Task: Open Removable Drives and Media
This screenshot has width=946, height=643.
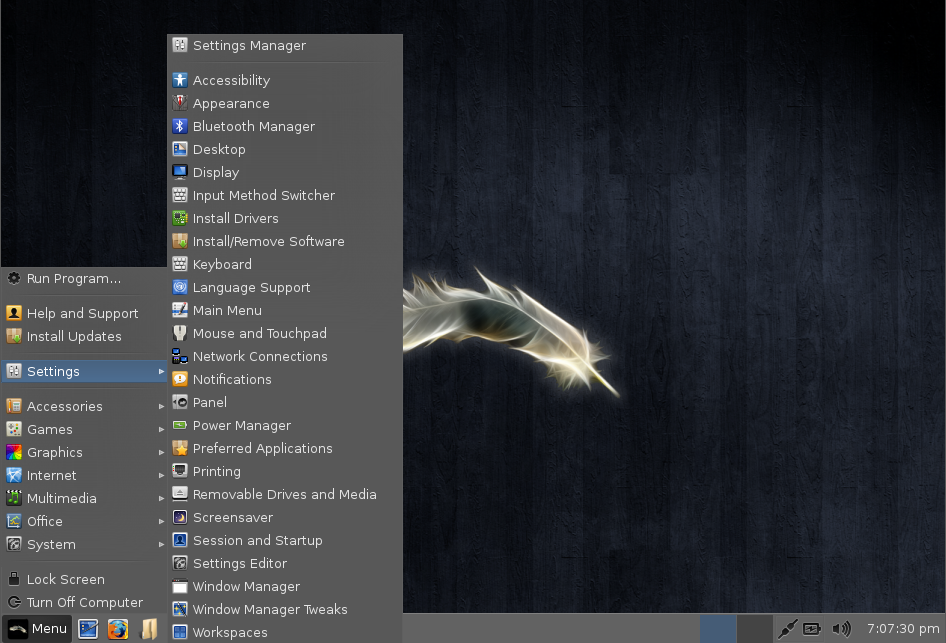Action: click(285, 494)
